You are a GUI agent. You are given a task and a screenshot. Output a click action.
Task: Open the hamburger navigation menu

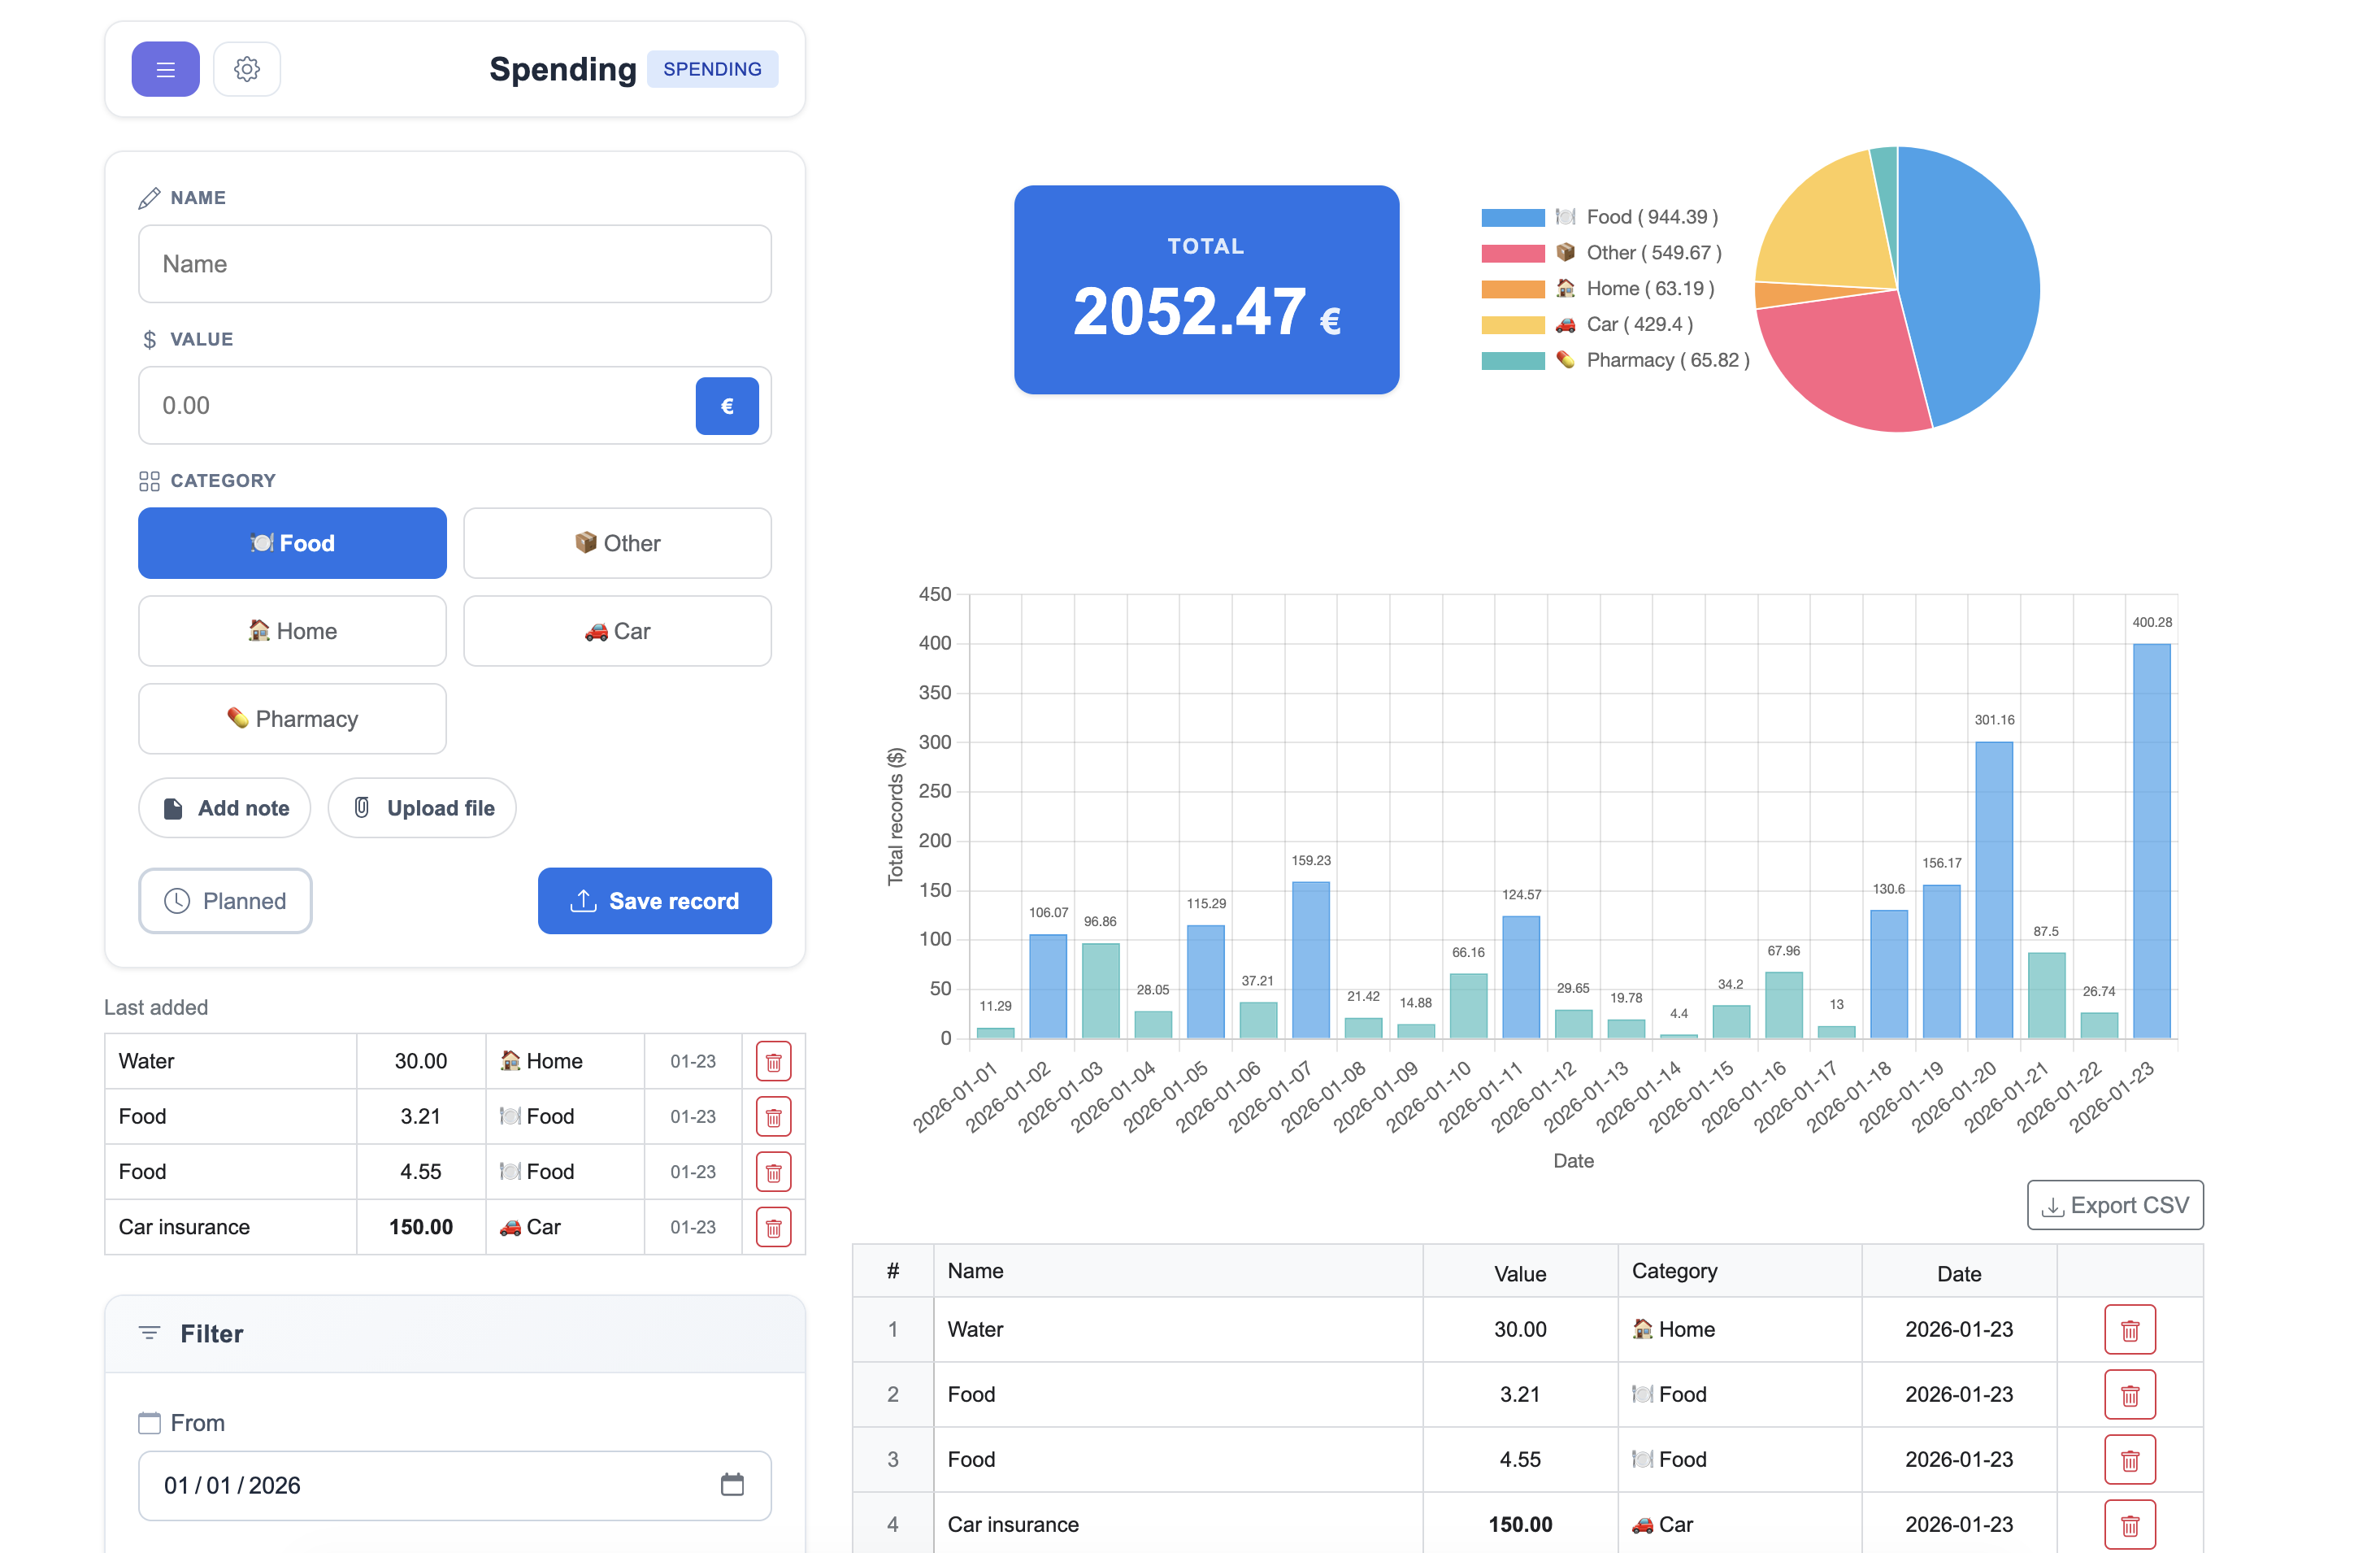165,69
